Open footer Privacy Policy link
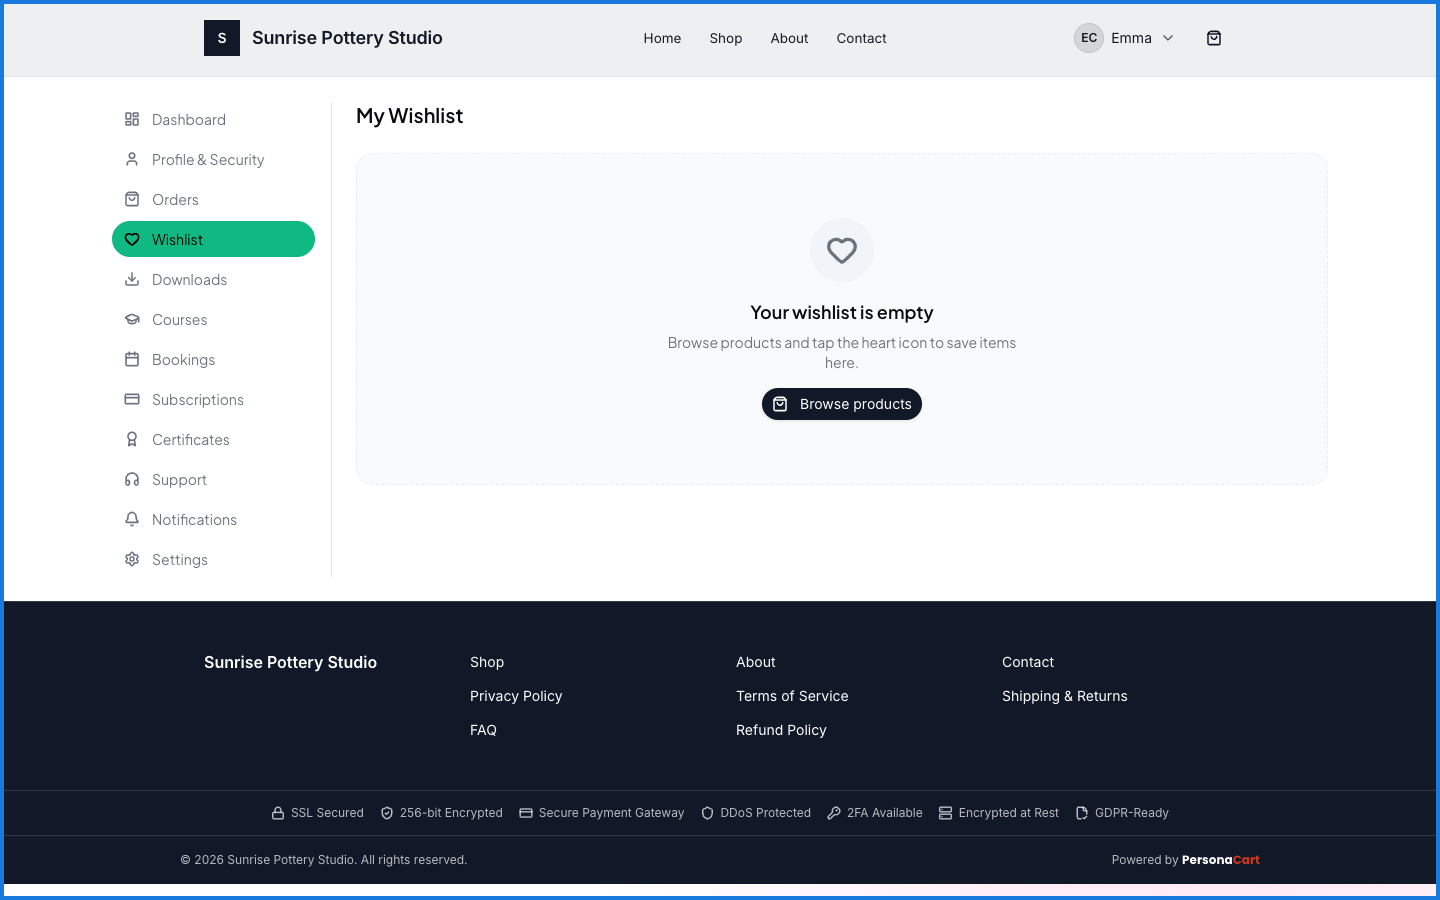Image resolution: width=1440 pixels, height=900 pixels. click(x=516, y=696)
